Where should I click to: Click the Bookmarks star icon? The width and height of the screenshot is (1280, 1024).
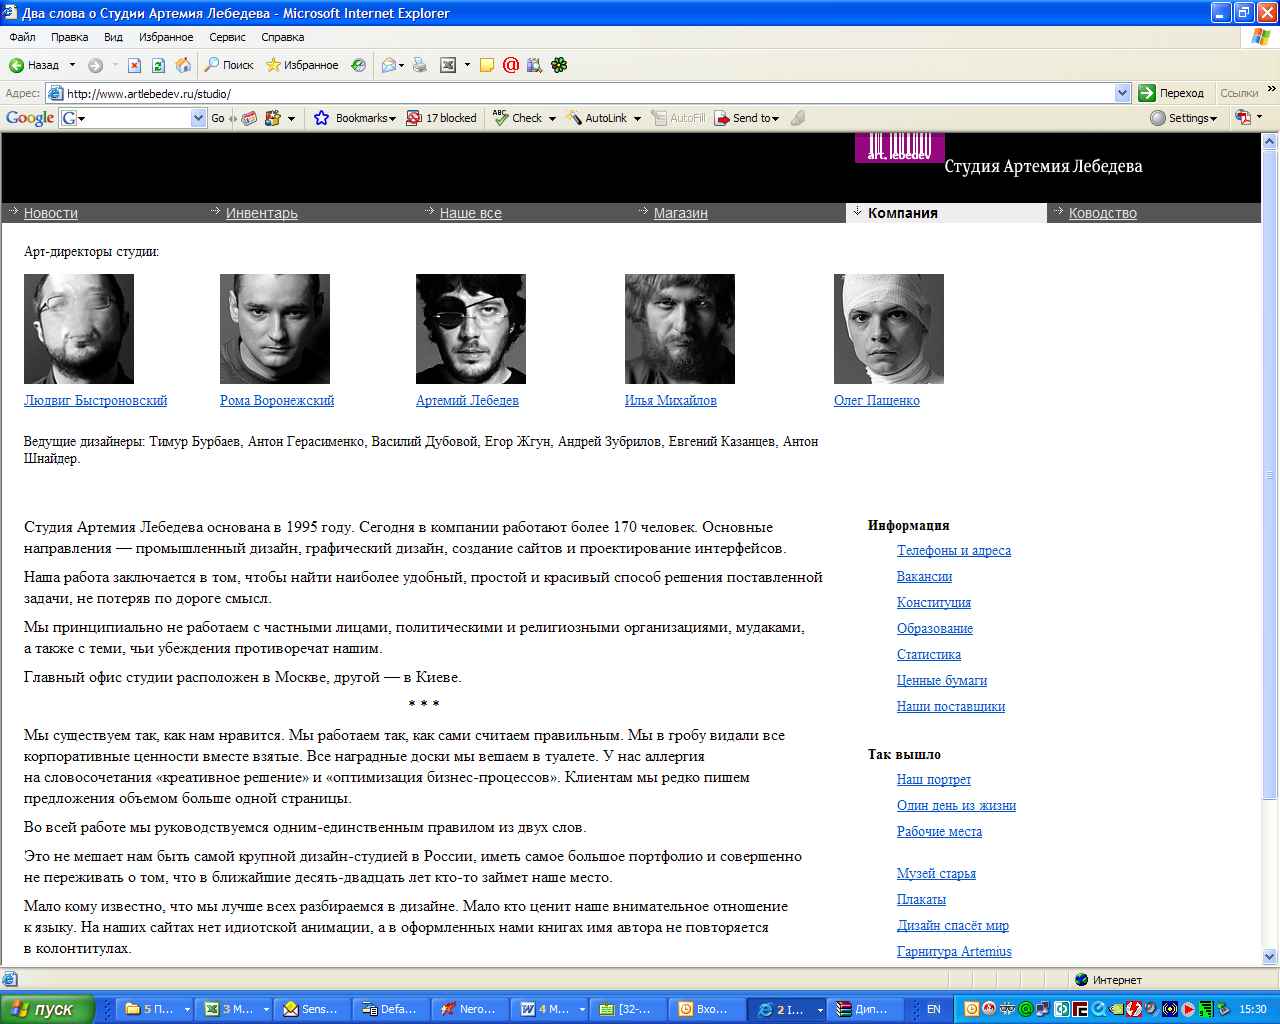(x=321, y=118)
